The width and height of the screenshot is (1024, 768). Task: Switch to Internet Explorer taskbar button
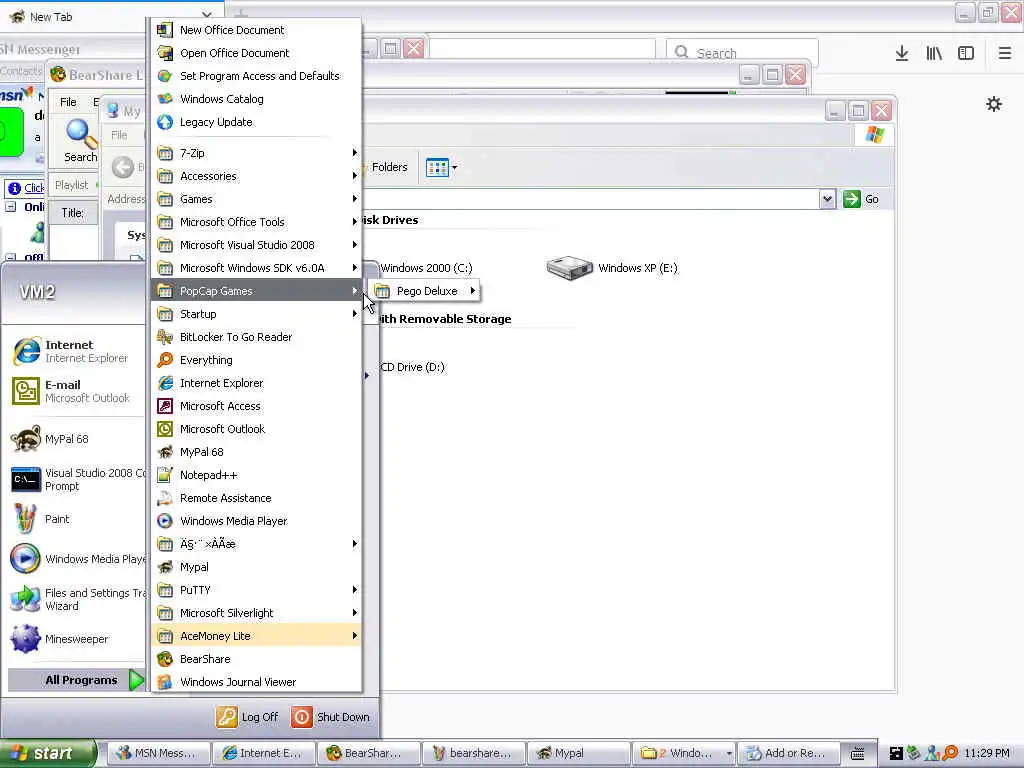point(263,753)
